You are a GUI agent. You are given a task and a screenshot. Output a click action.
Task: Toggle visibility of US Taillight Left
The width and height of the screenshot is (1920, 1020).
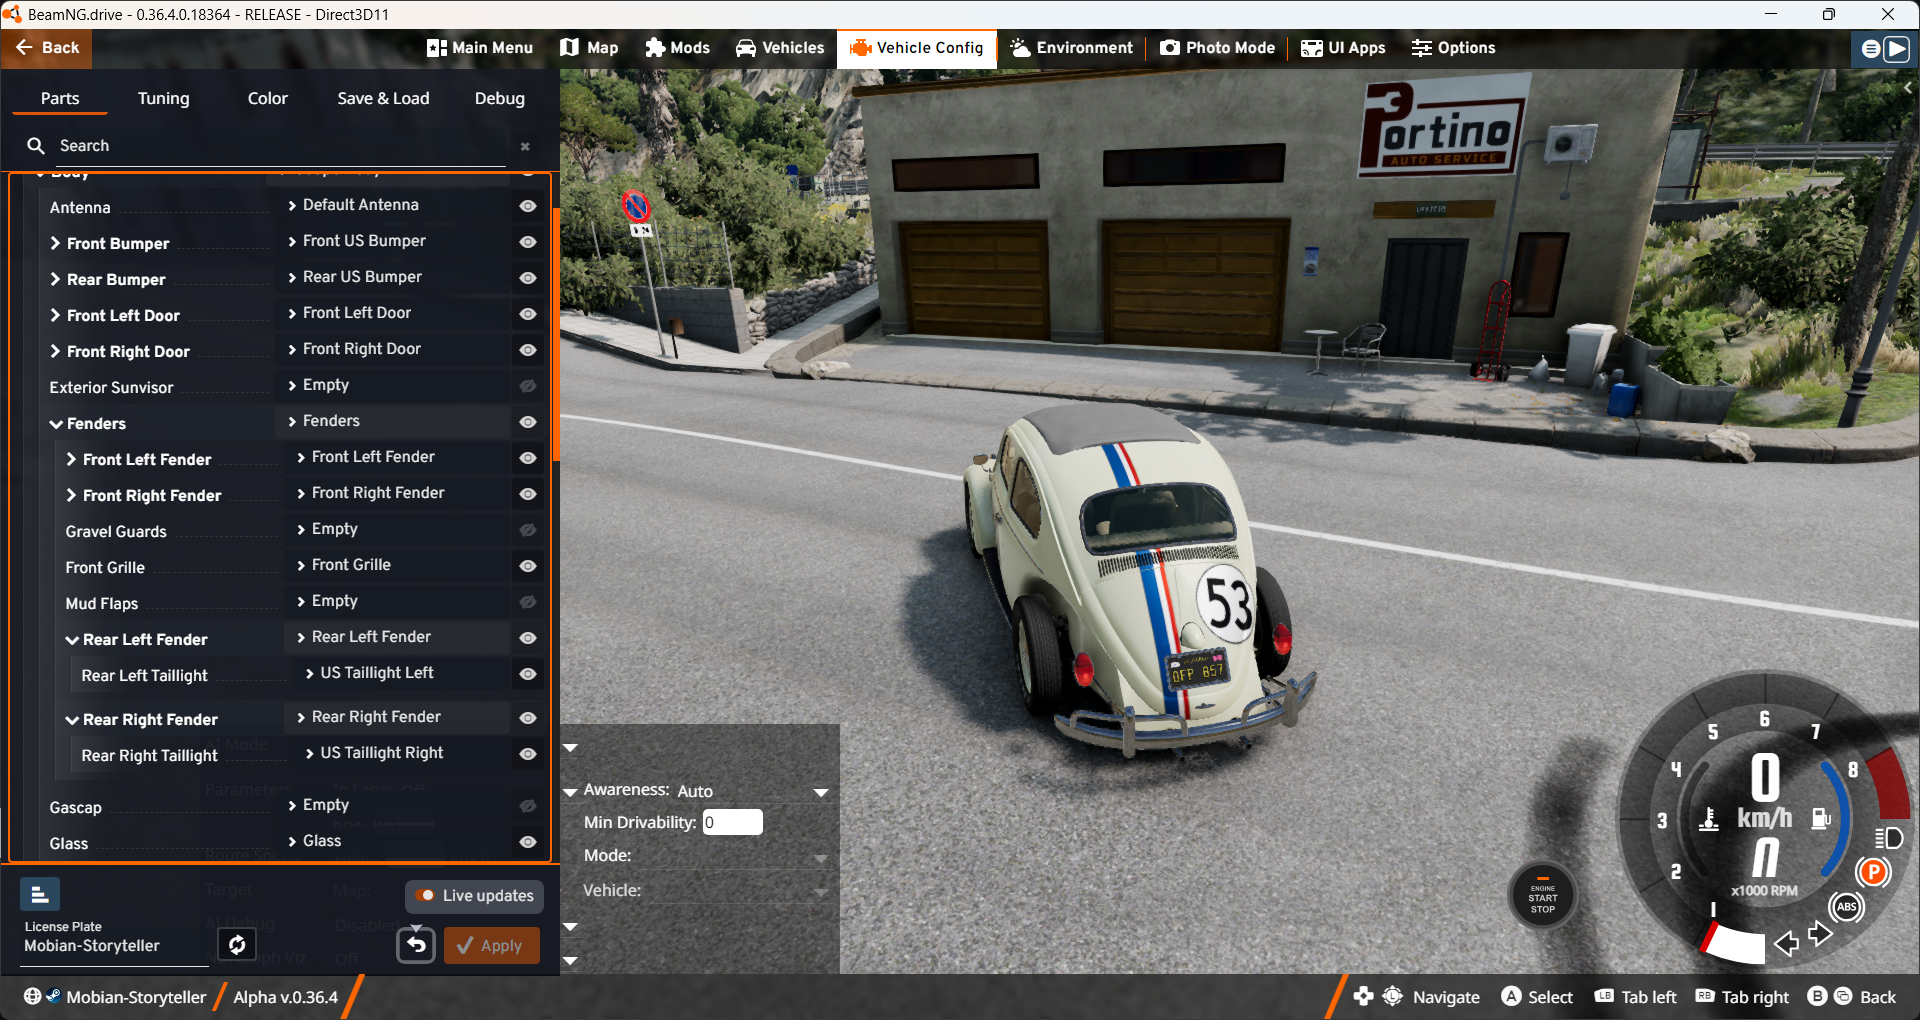pos(528,674)
